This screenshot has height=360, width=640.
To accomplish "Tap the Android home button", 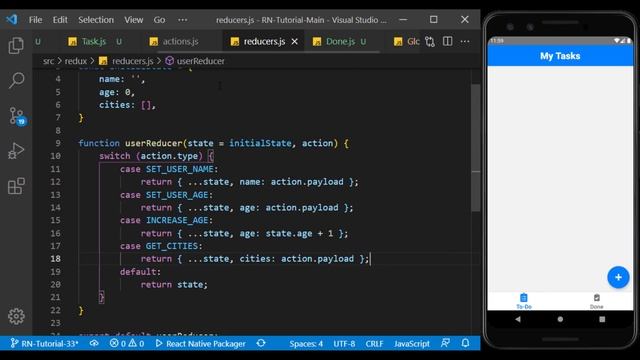I will [560, 319].
